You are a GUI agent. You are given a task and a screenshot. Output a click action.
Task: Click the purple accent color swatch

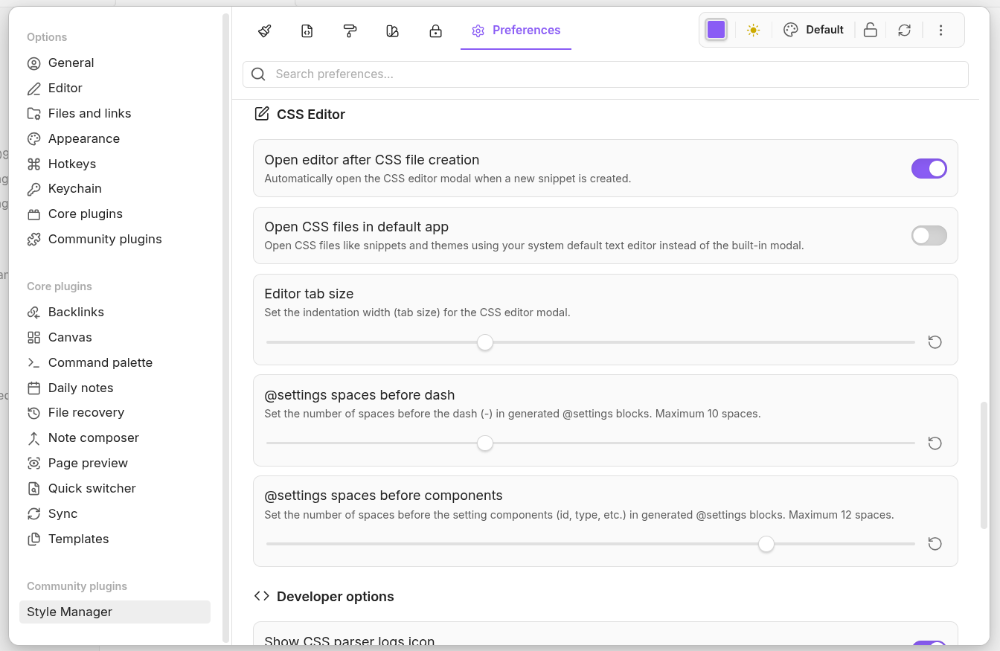[x=716, y=30]
